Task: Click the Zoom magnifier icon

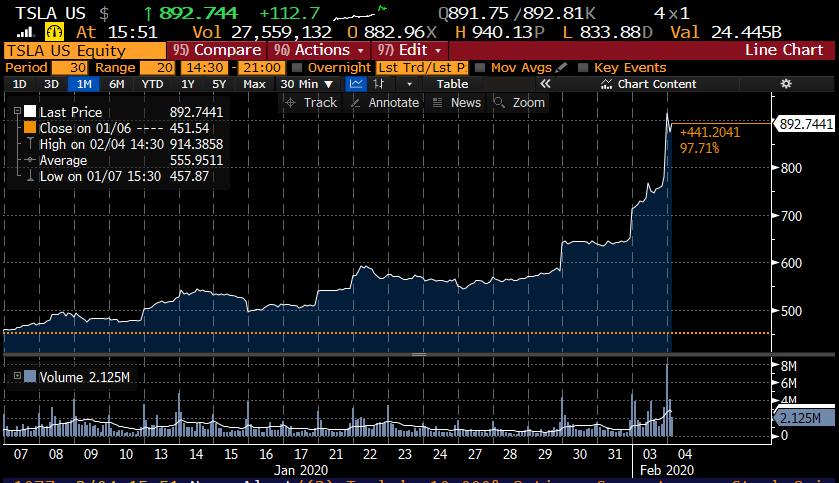Action: click(499, 102)
